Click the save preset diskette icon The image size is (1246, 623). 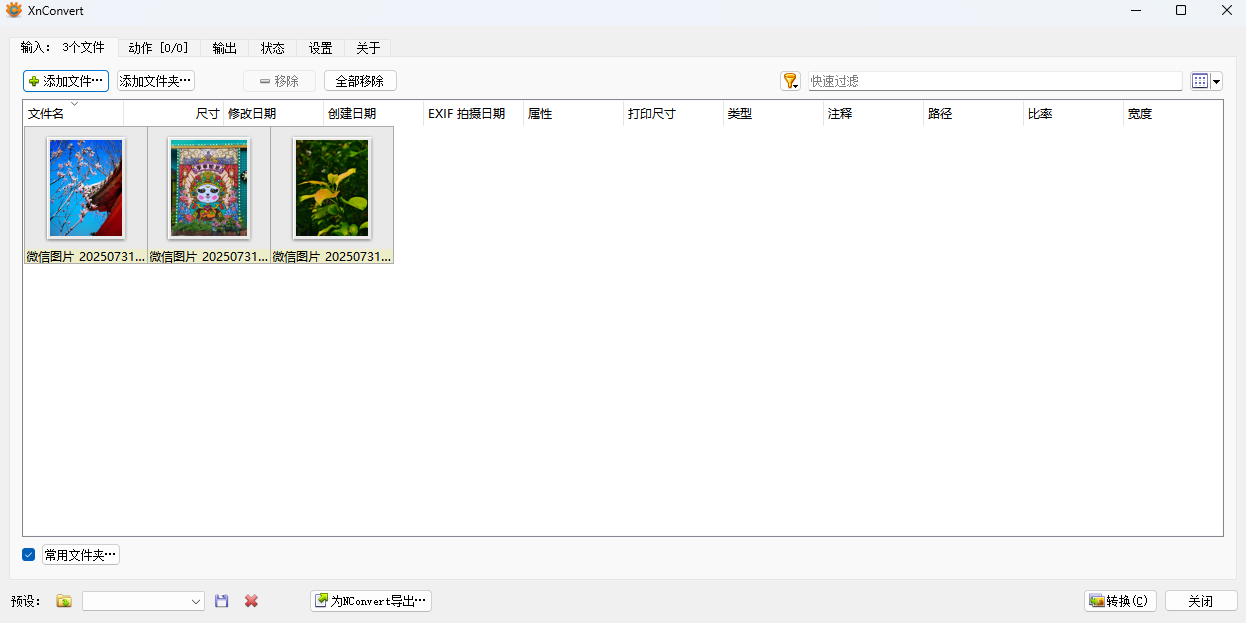pyautogui.click(x=221, y=600)
